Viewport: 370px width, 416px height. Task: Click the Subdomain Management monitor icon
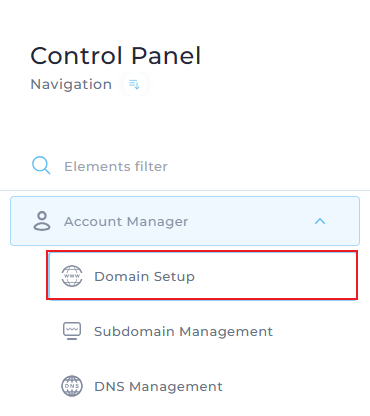(x=72, y=331)
